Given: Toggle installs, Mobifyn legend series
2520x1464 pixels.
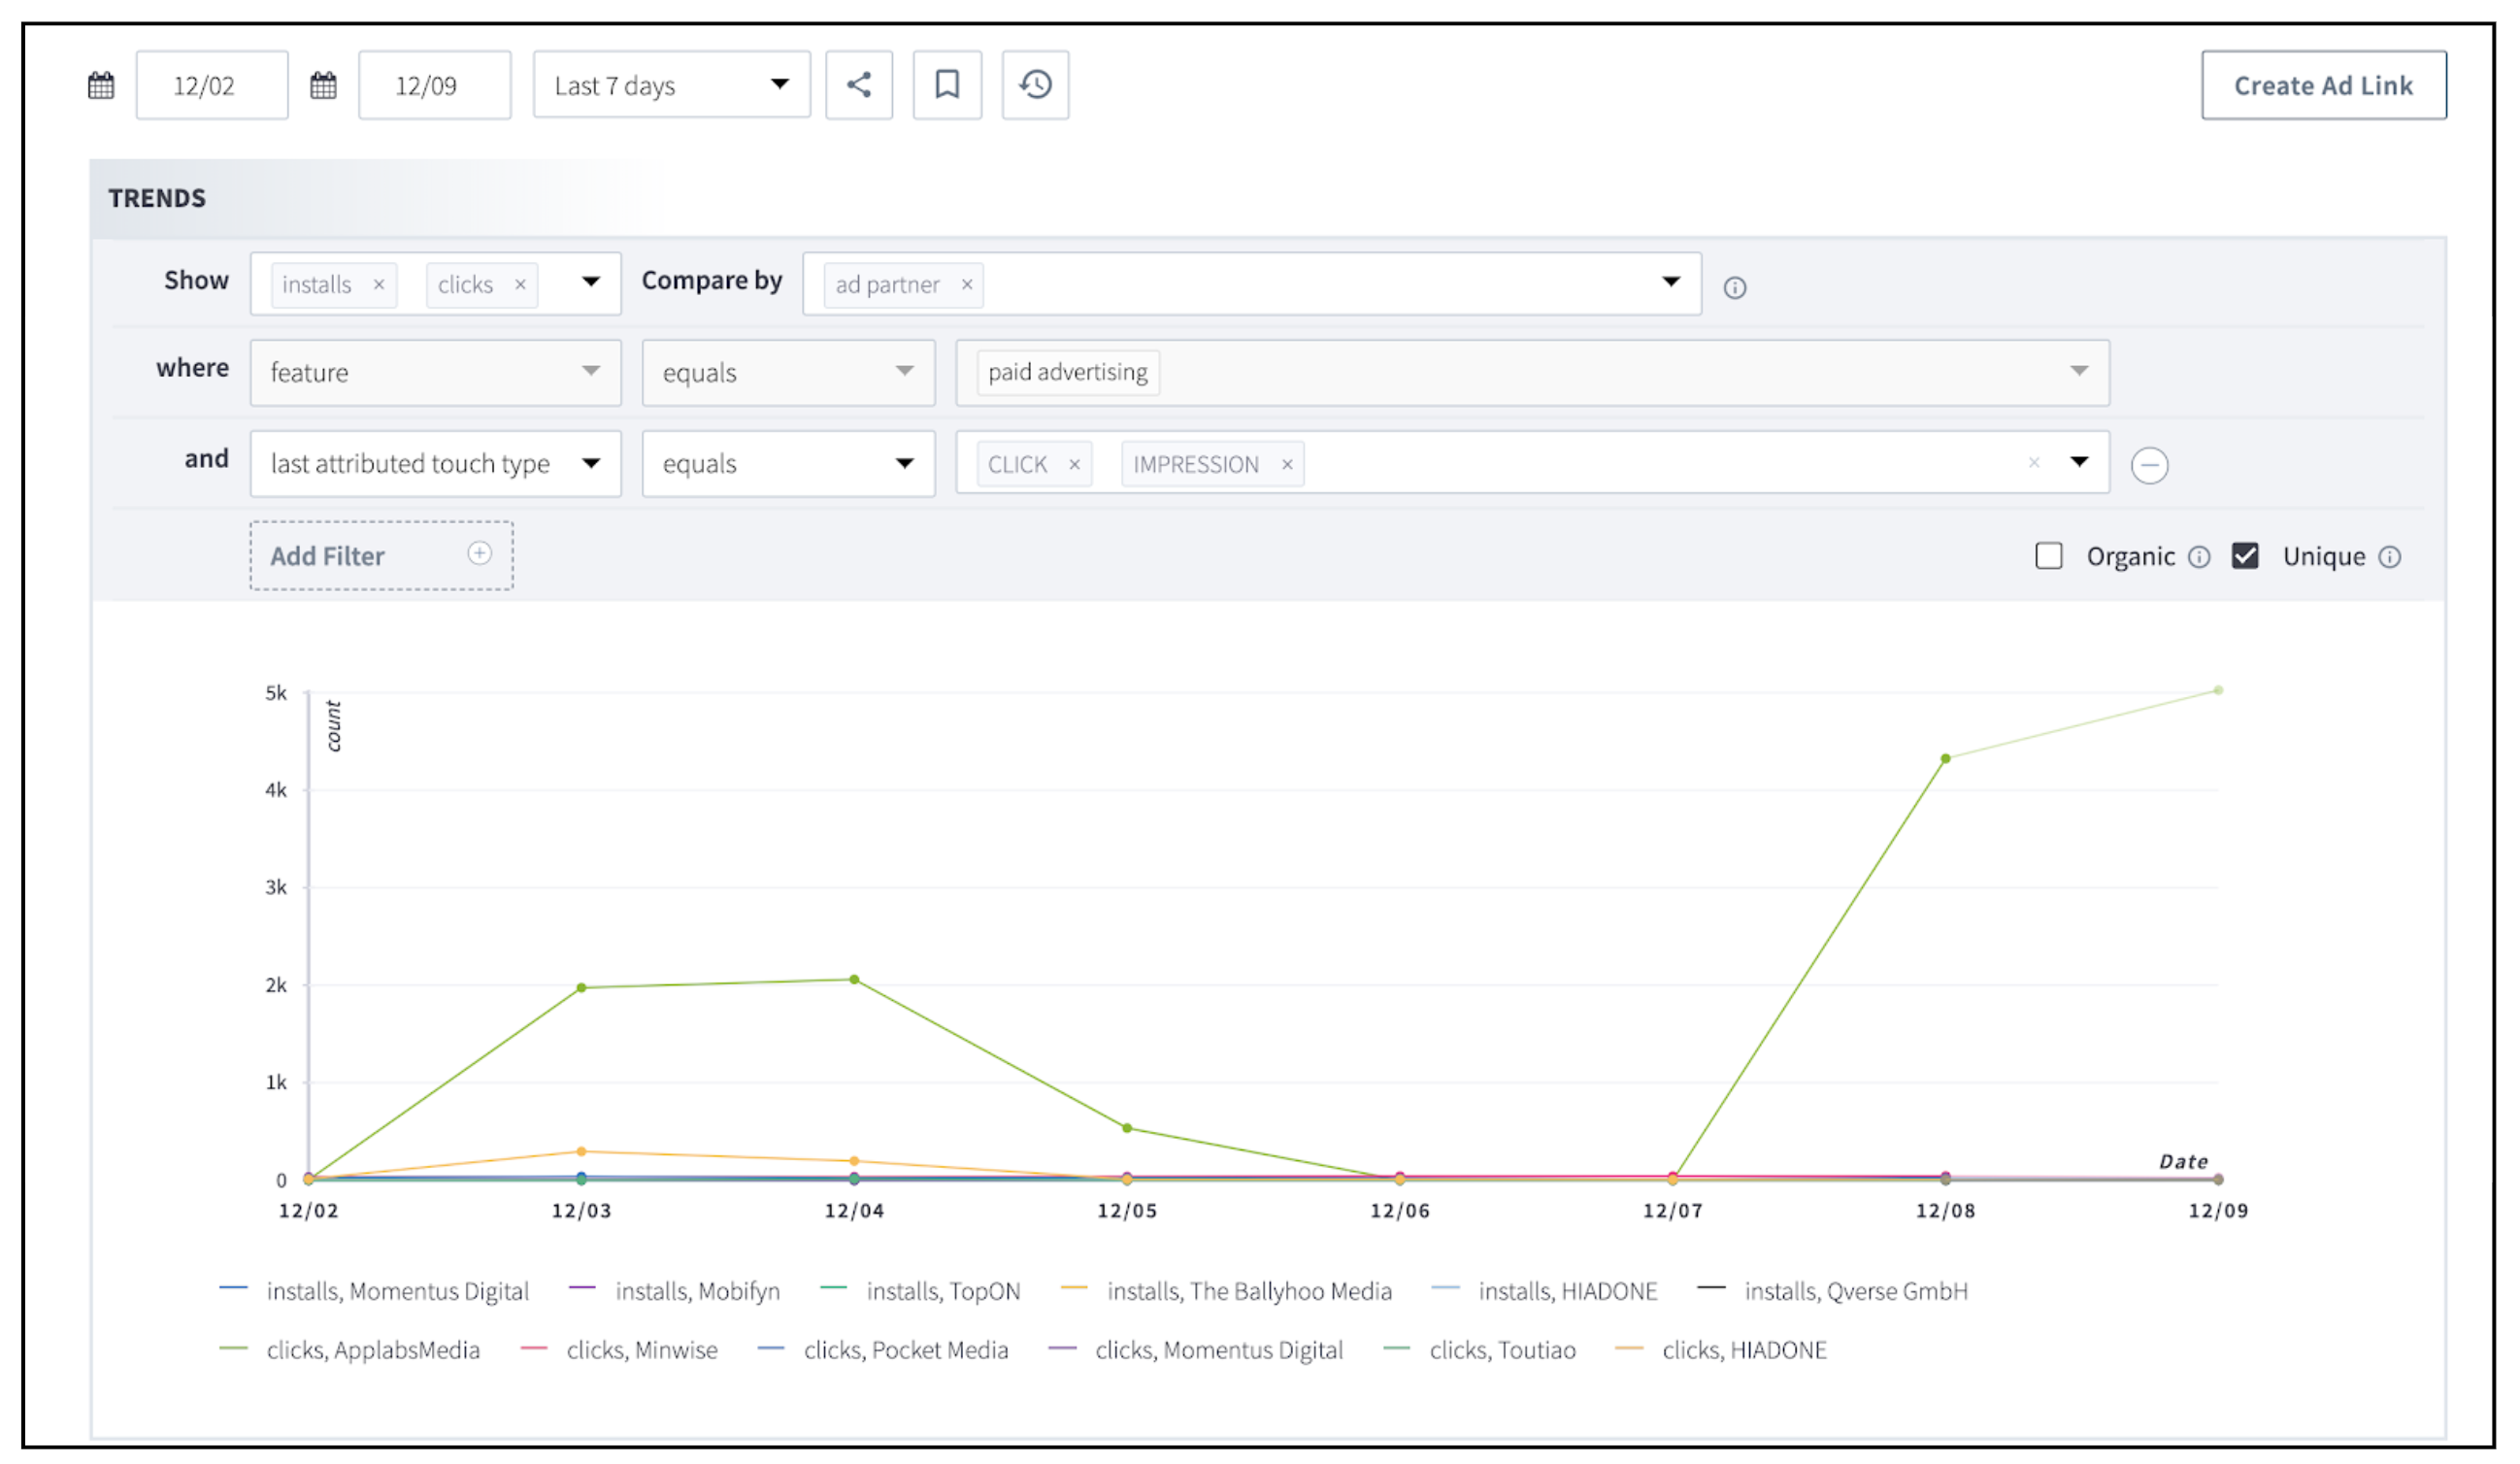Looking at the screenshot, I should pos(675,1291).
